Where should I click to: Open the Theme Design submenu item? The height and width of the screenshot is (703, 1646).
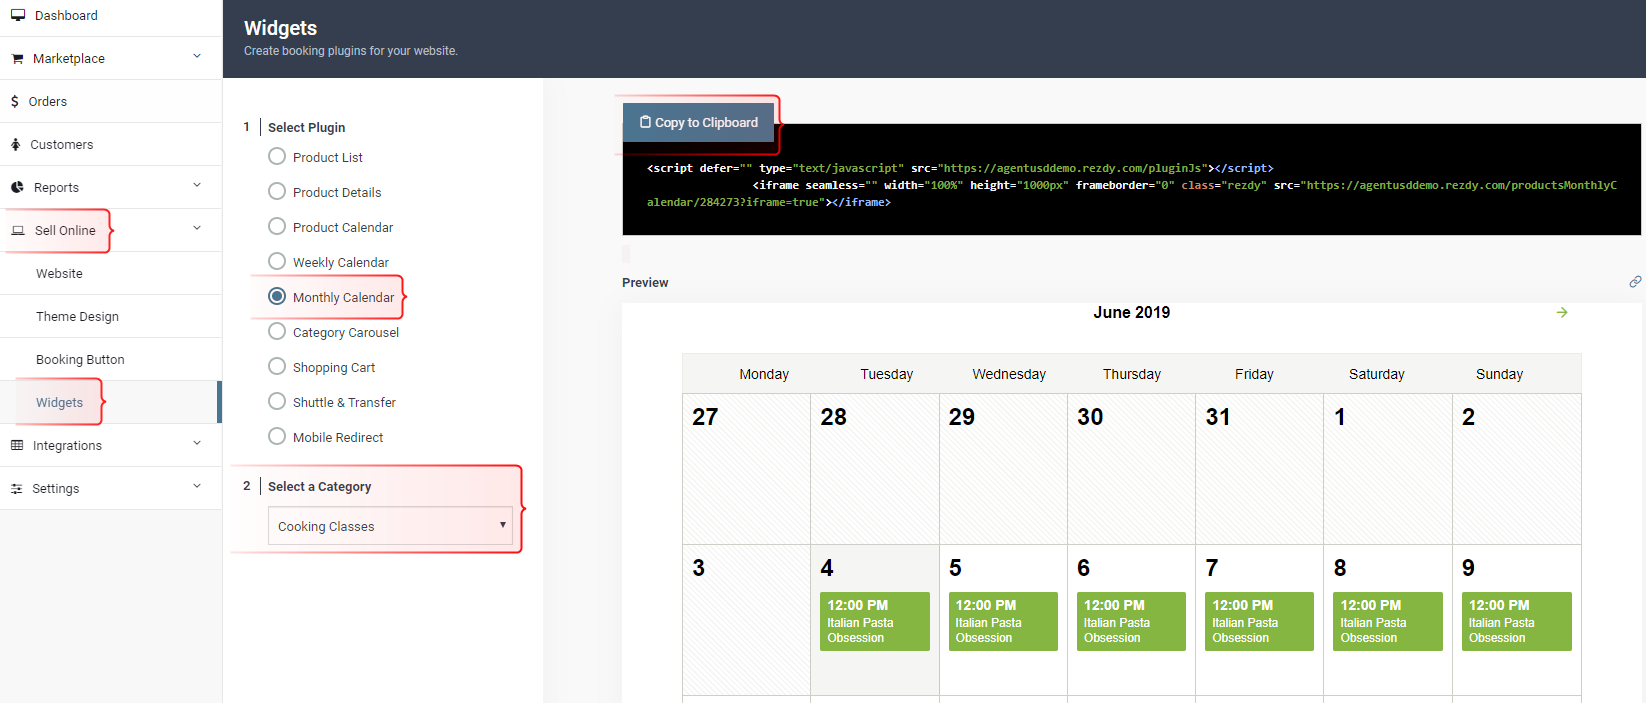click(x=111, y=316)
